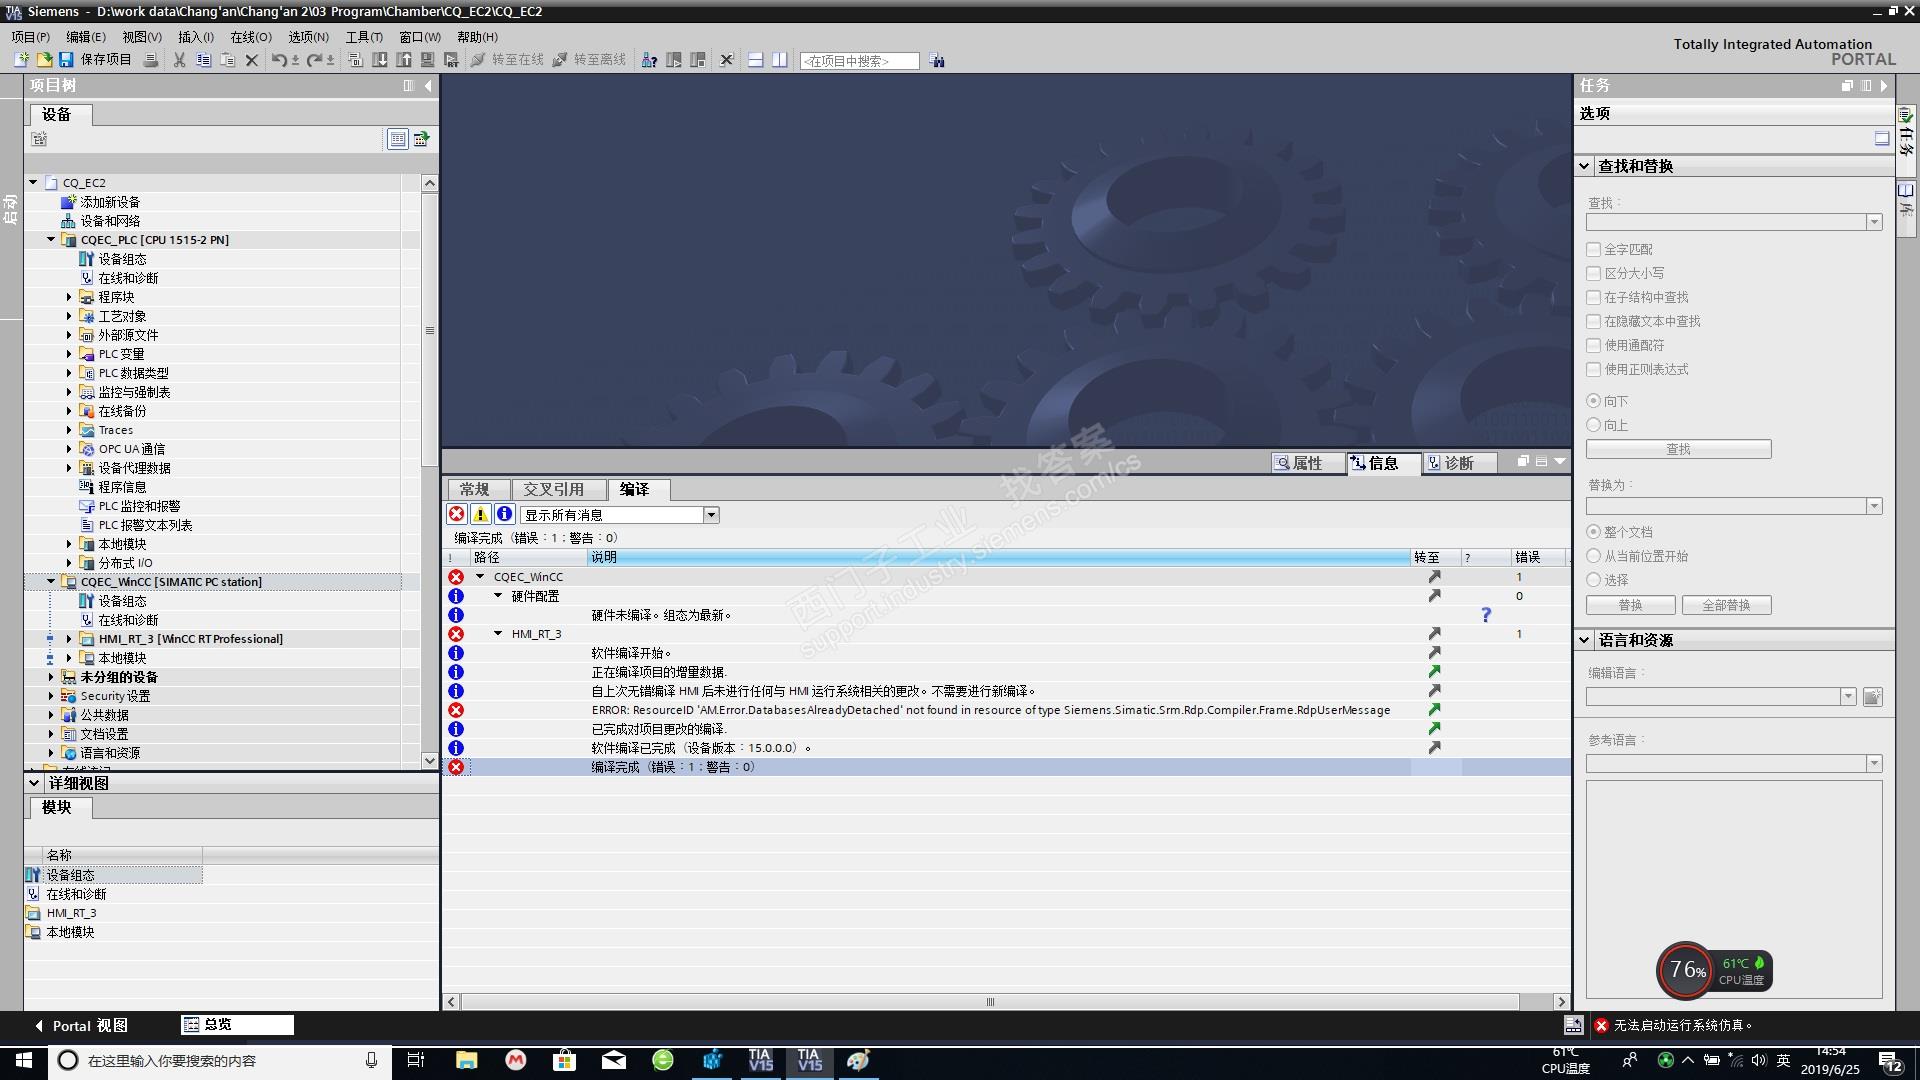Collapse the CQEC_PLC device node
Viewport: 1920px width, 1080px height.
pyautogui.click(x=51, y=240)
